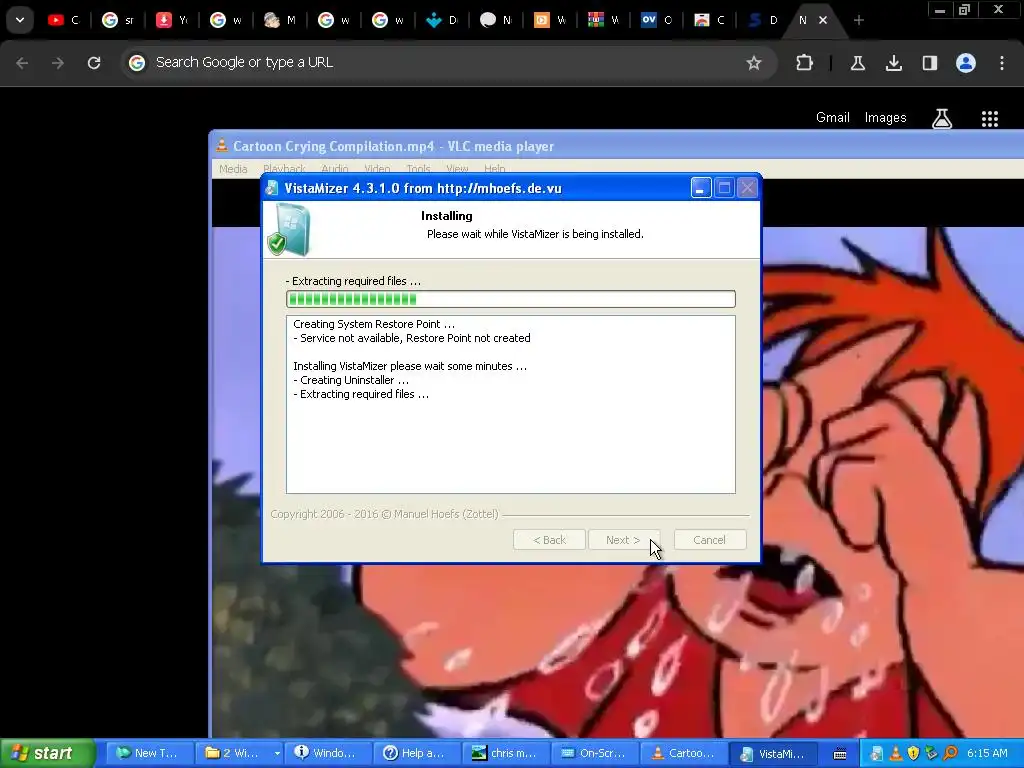Switch to chris m... image taskbar item

(x=505, y=753)
